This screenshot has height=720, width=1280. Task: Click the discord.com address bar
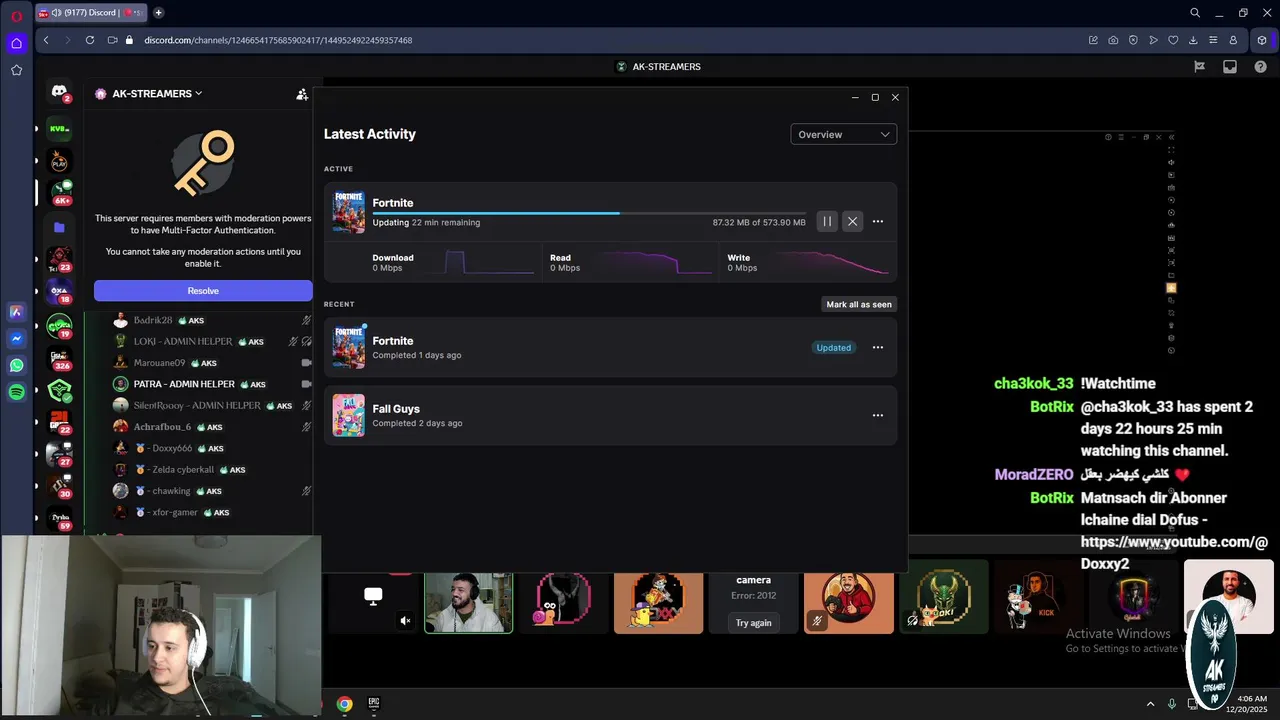pos(278,40)
